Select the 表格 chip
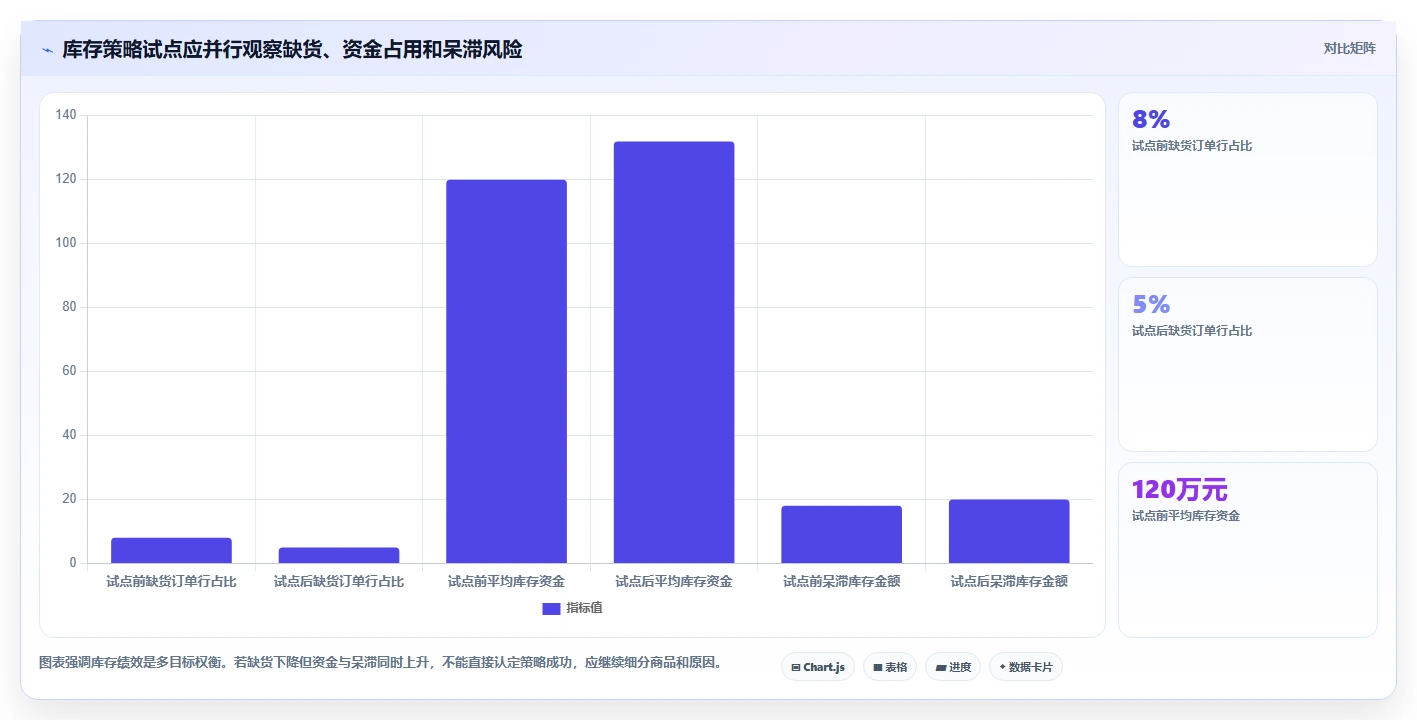Viewport: 1417px width, 720px height. (889, 667)
